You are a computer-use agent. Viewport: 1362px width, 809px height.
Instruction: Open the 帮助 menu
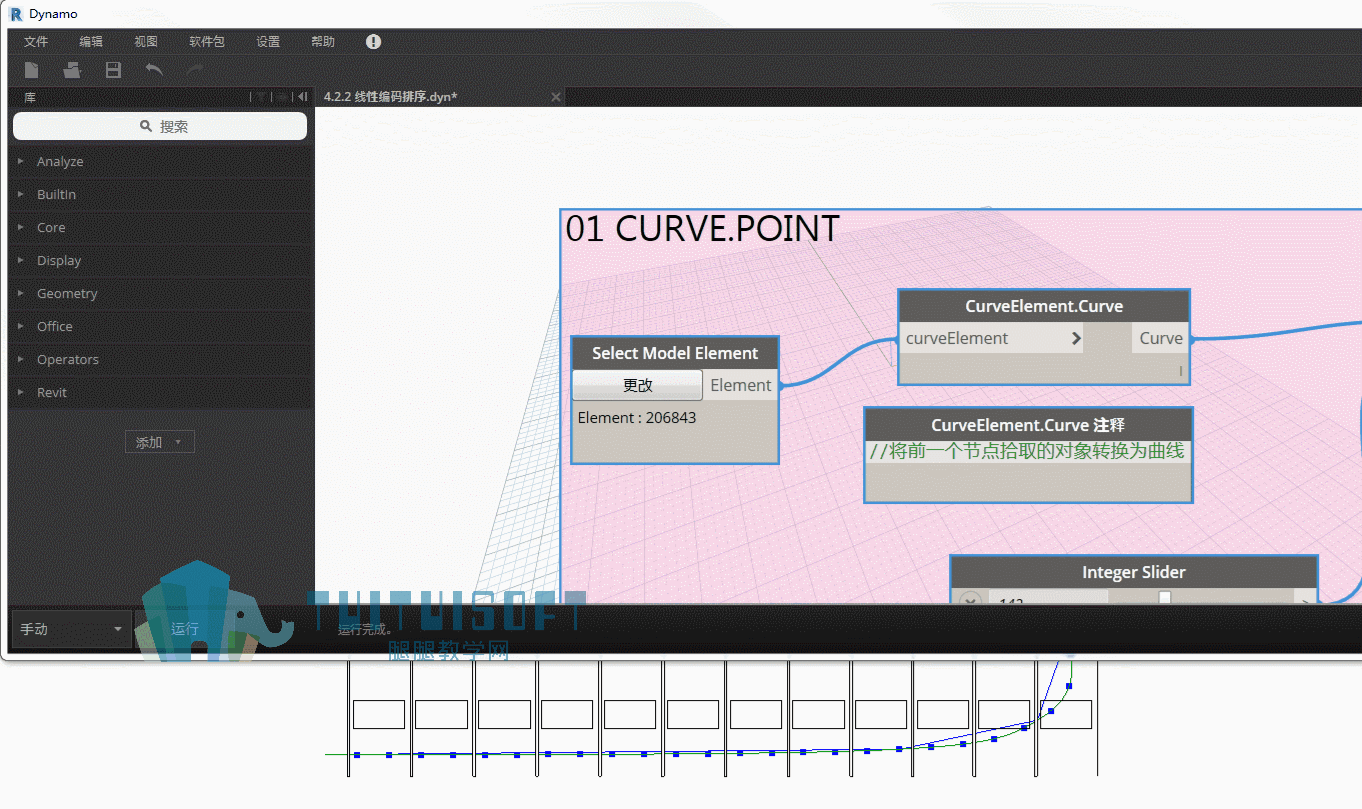(x=323, y=42)
